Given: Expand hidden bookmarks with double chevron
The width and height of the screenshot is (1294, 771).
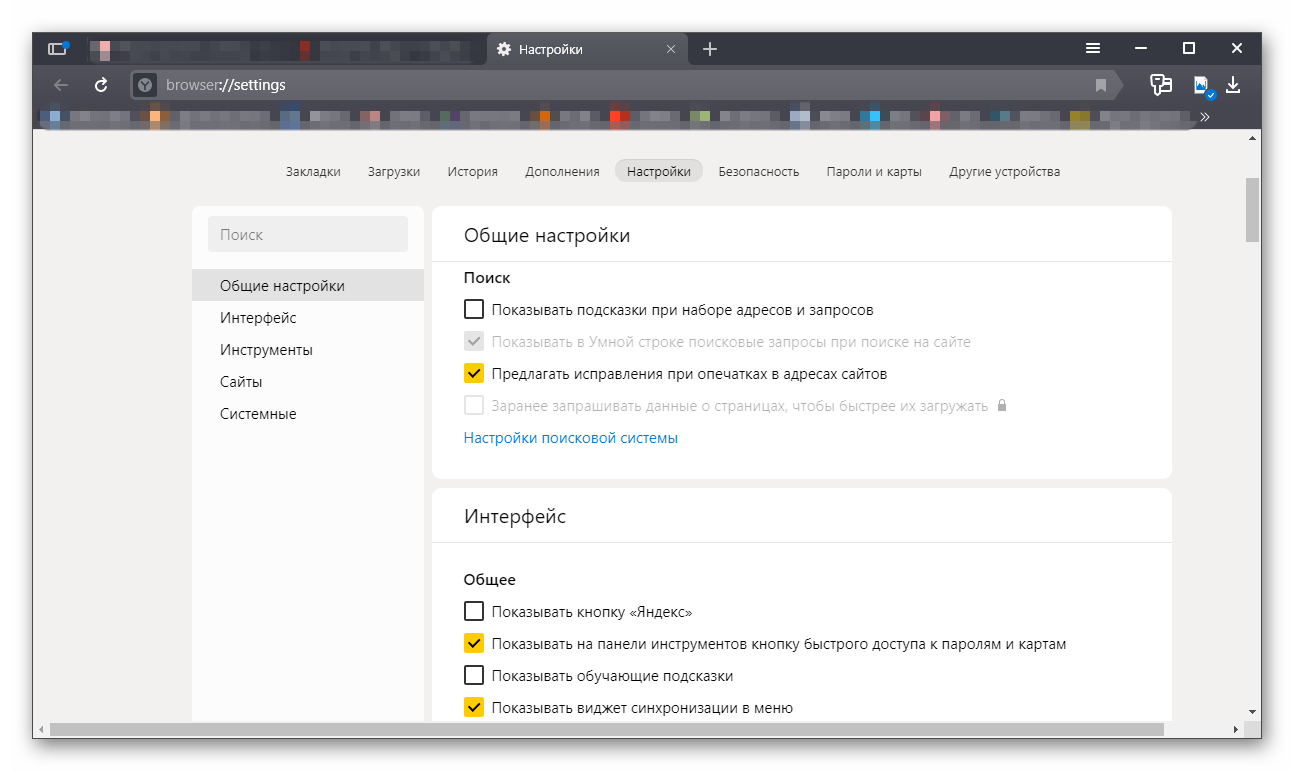Looking at the screenshot, I should (1205, 117).
